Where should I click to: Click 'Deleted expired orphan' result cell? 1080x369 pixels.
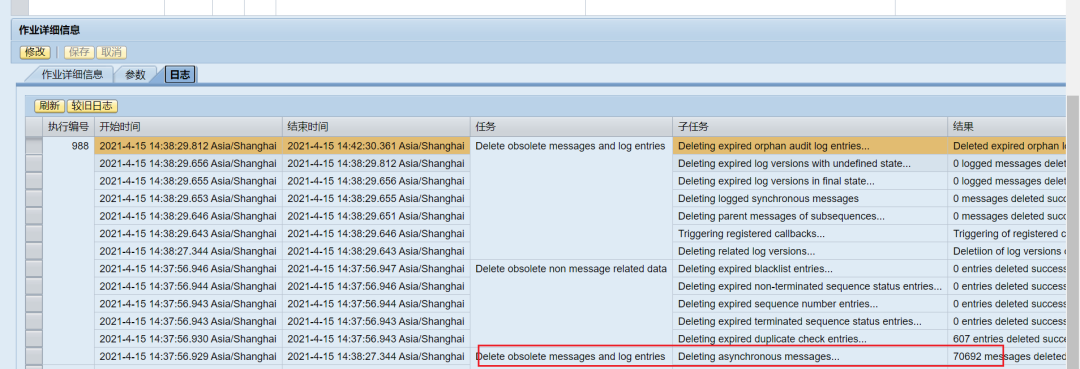pos(1008,146)
